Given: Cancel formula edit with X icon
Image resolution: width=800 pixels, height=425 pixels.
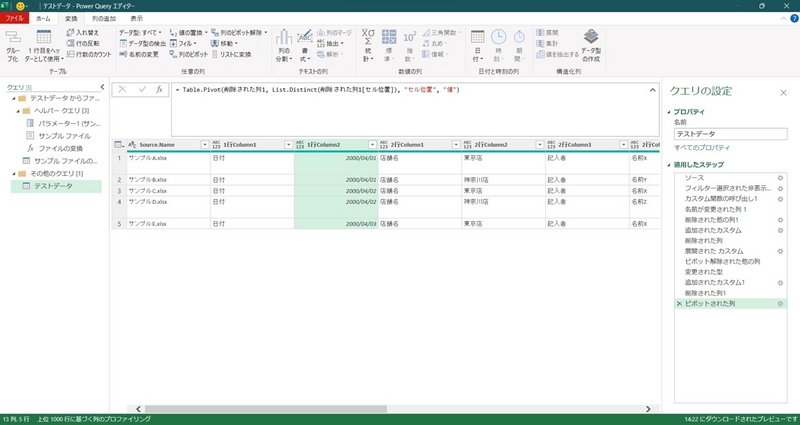Looking at the screenshot, I should tap(122, 89).
